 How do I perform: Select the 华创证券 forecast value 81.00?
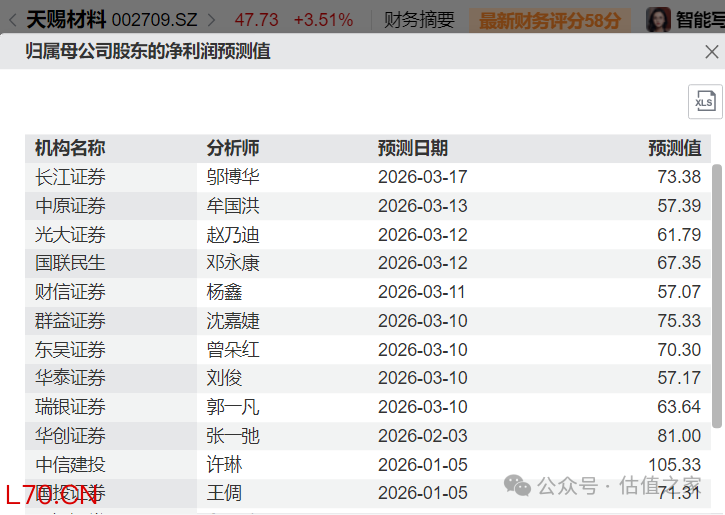pyautogui.click(x=680, y=436)
